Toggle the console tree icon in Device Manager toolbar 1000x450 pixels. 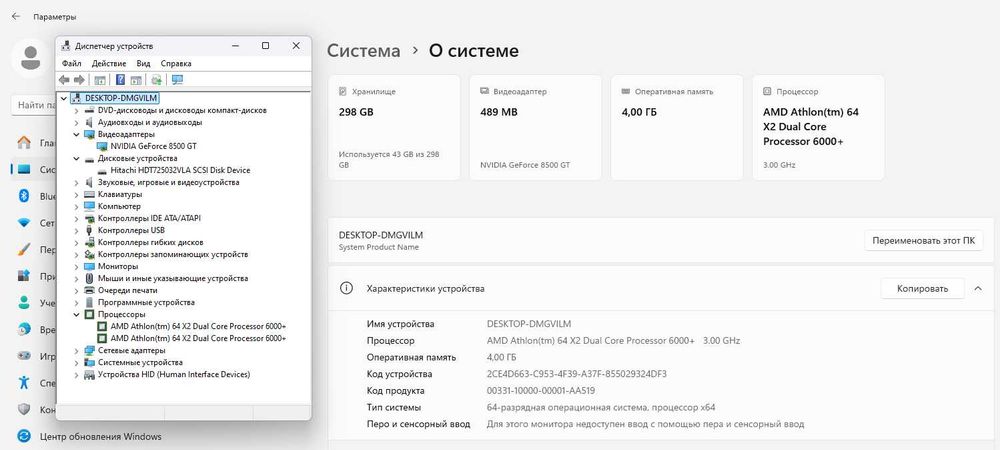pyautogui.click(x=99, y=80)
